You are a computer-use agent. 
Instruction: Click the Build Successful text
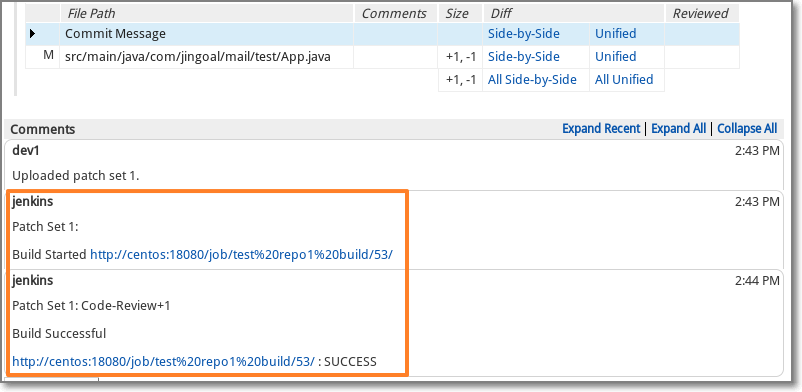pos(59,334)
